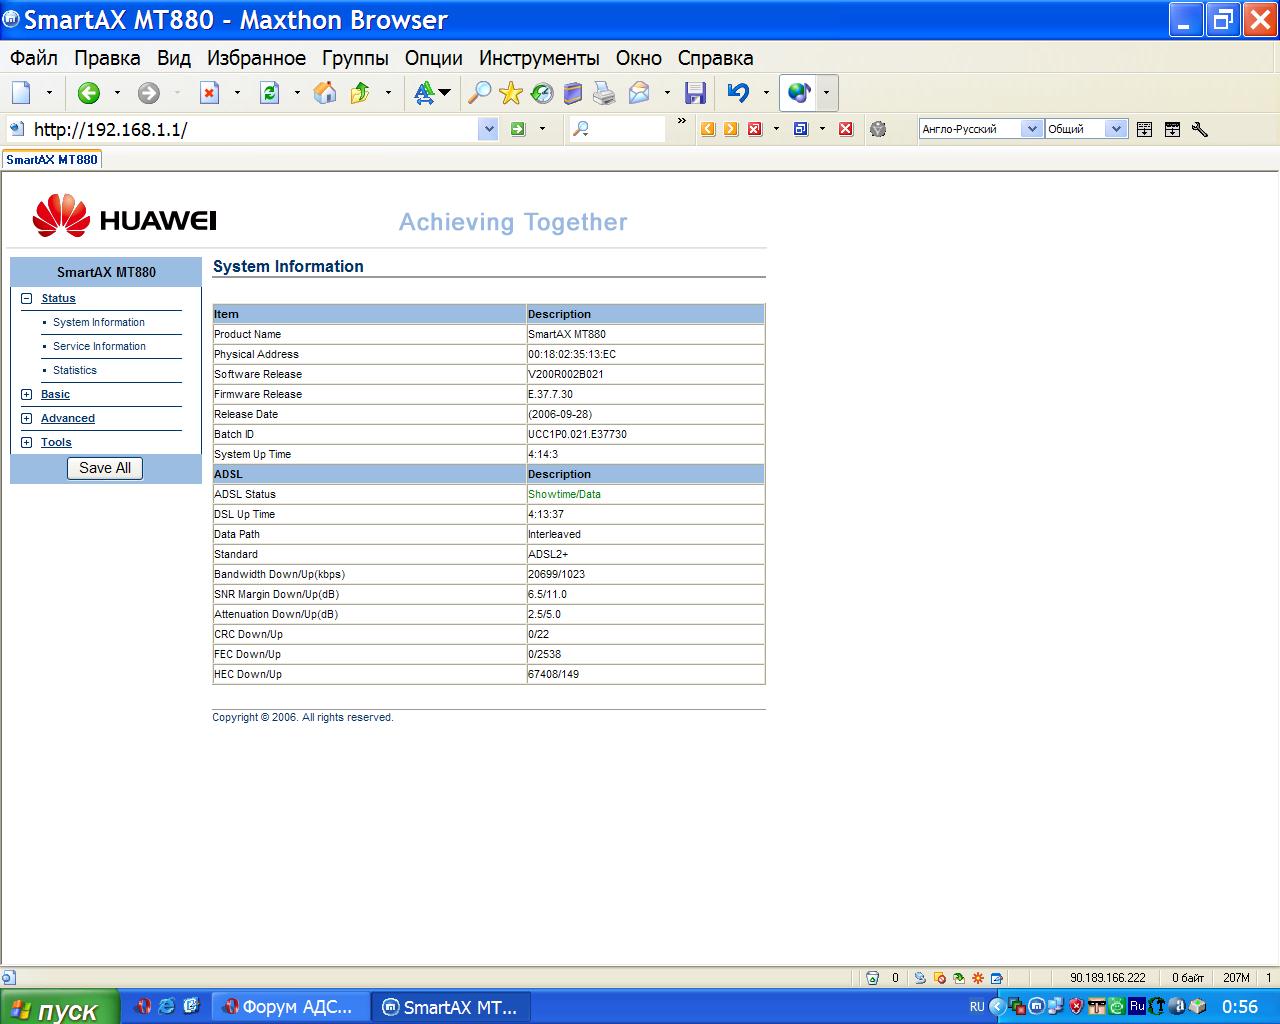Click the Search magnifier toolbar icon
Image resolution: width=1280 pixels, height=1024 pixels.
pos(480,93)
